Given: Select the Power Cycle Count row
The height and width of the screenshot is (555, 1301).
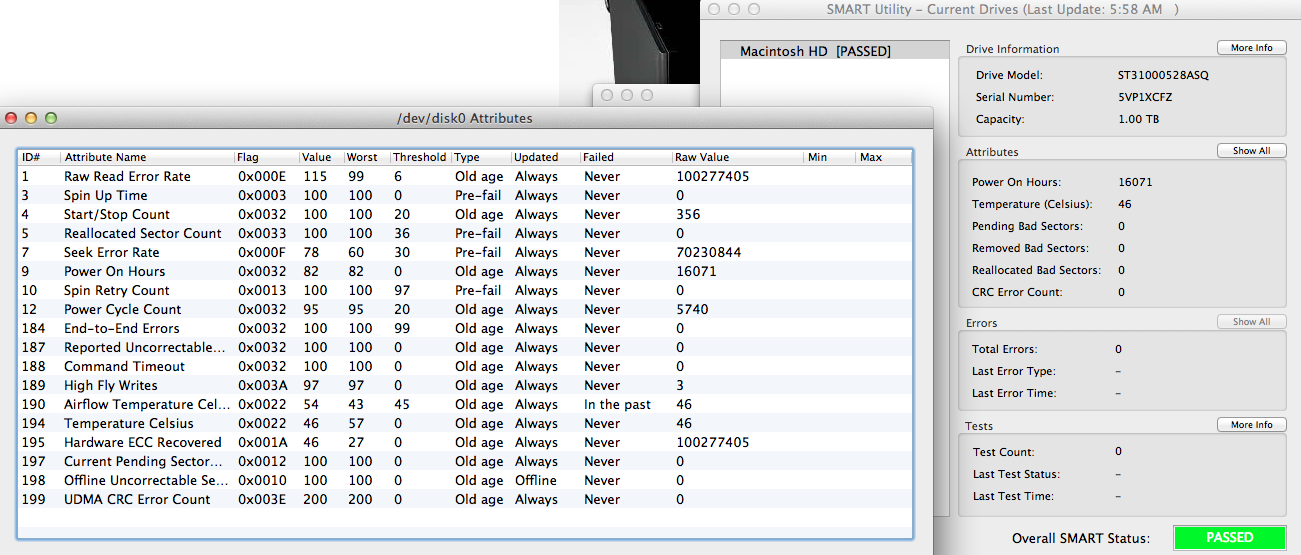Looking at the screenshot, I should tap(465, 309).
